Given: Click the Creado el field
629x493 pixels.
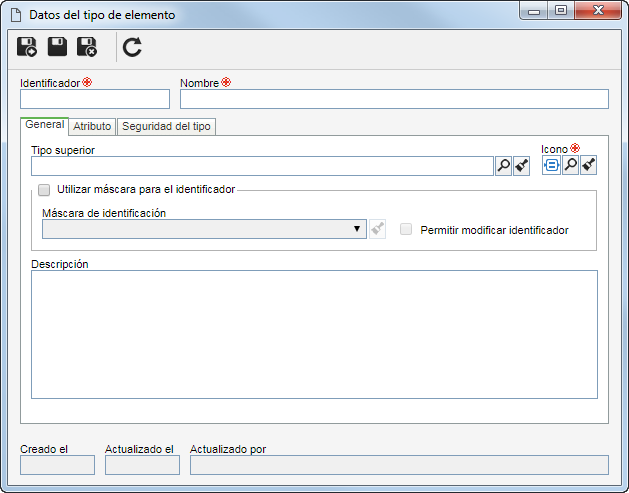Looking at the screenshot, I should pos(57,465).
